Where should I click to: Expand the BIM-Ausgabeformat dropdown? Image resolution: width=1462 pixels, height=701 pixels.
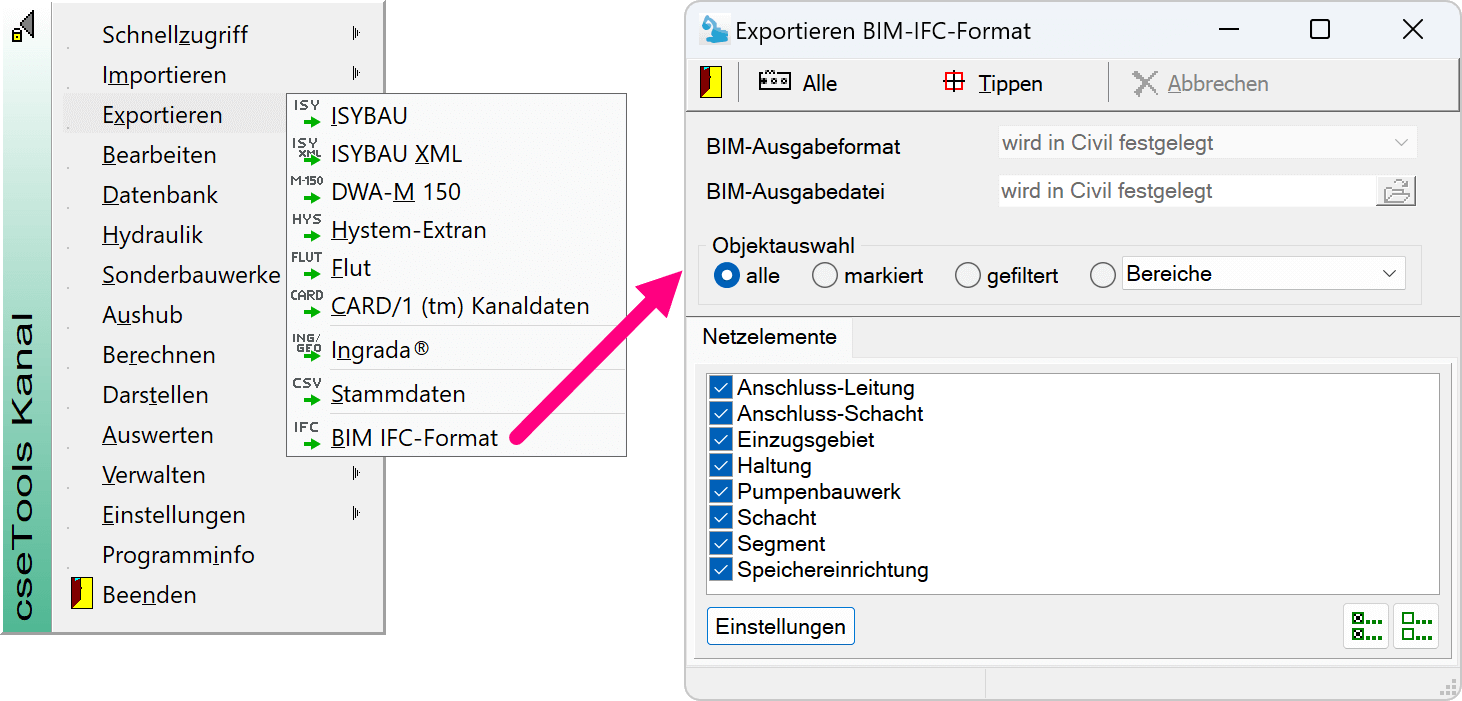[1208, 143]
